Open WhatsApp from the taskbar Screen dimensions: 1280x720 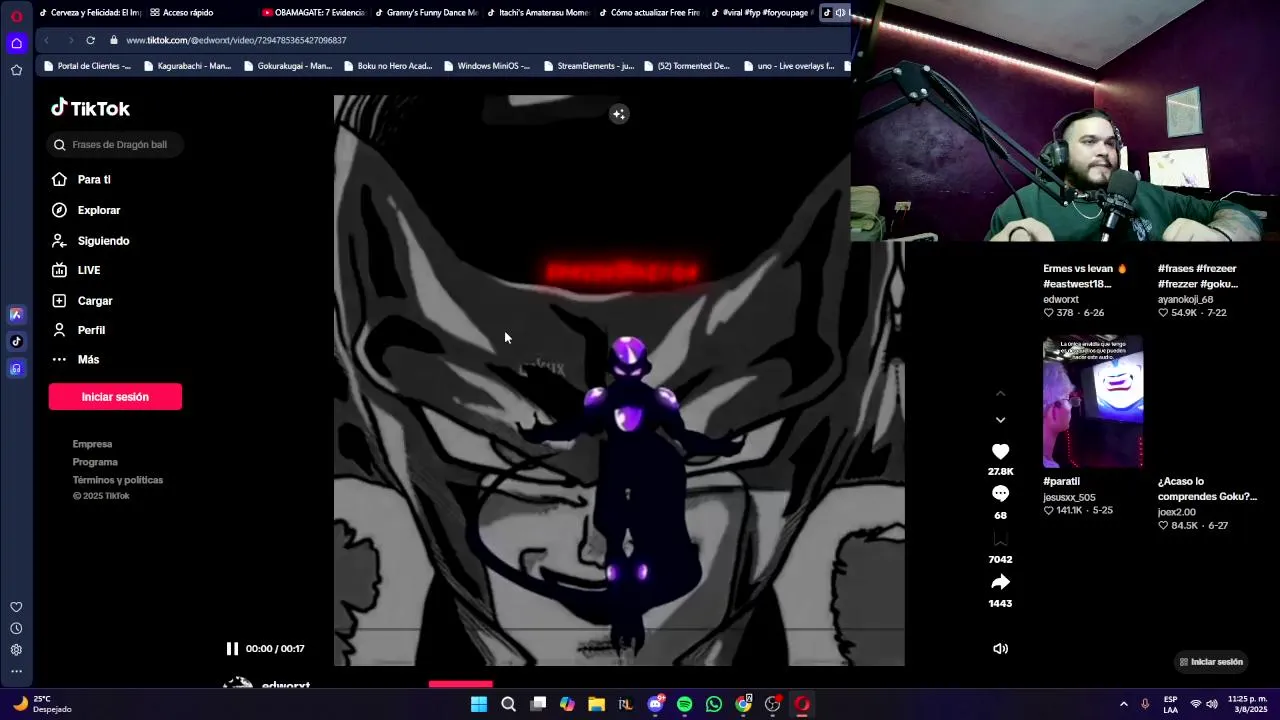pos(714,704)
